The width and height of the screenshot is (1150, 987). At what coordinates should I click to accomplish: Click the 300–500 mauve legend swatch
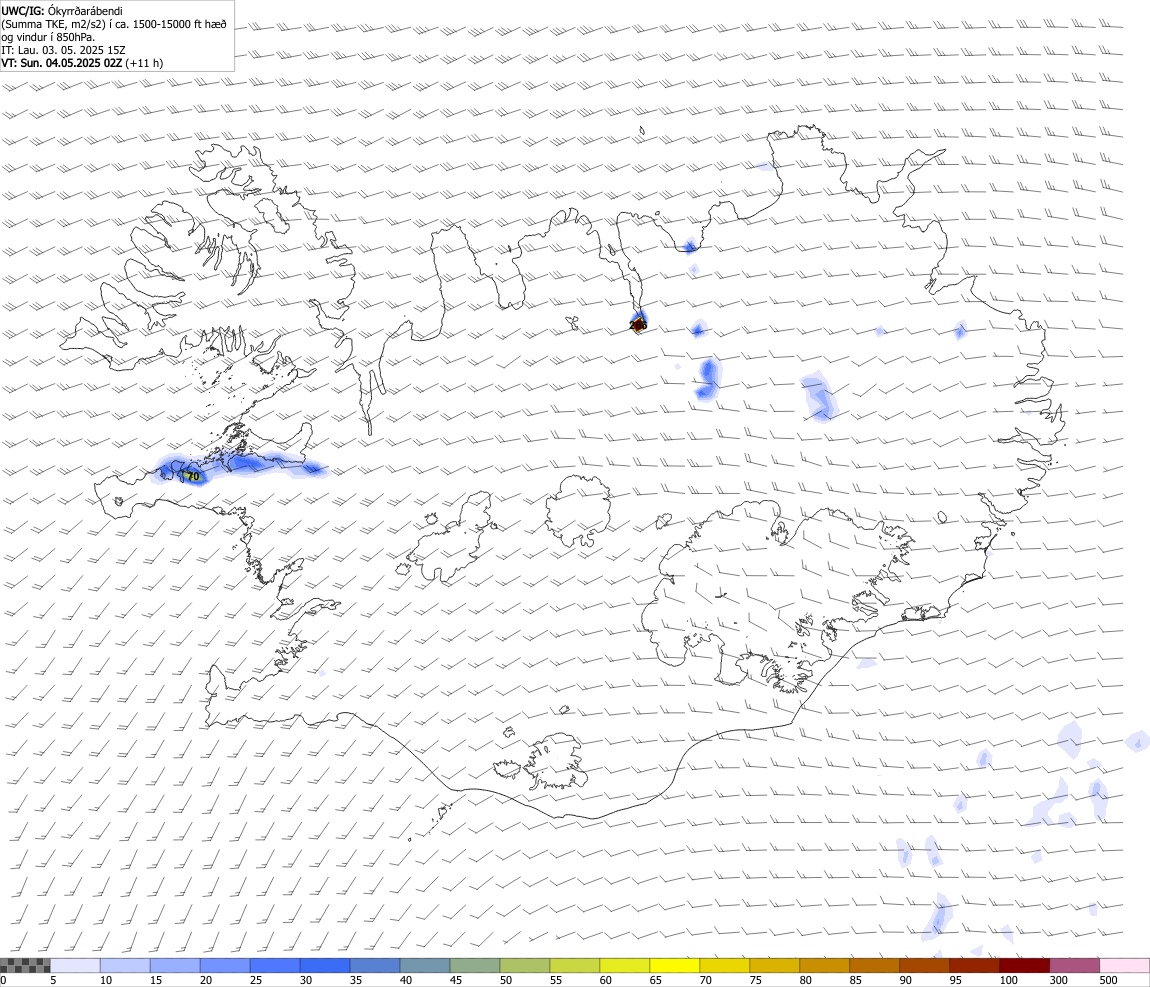point(1074,965)
